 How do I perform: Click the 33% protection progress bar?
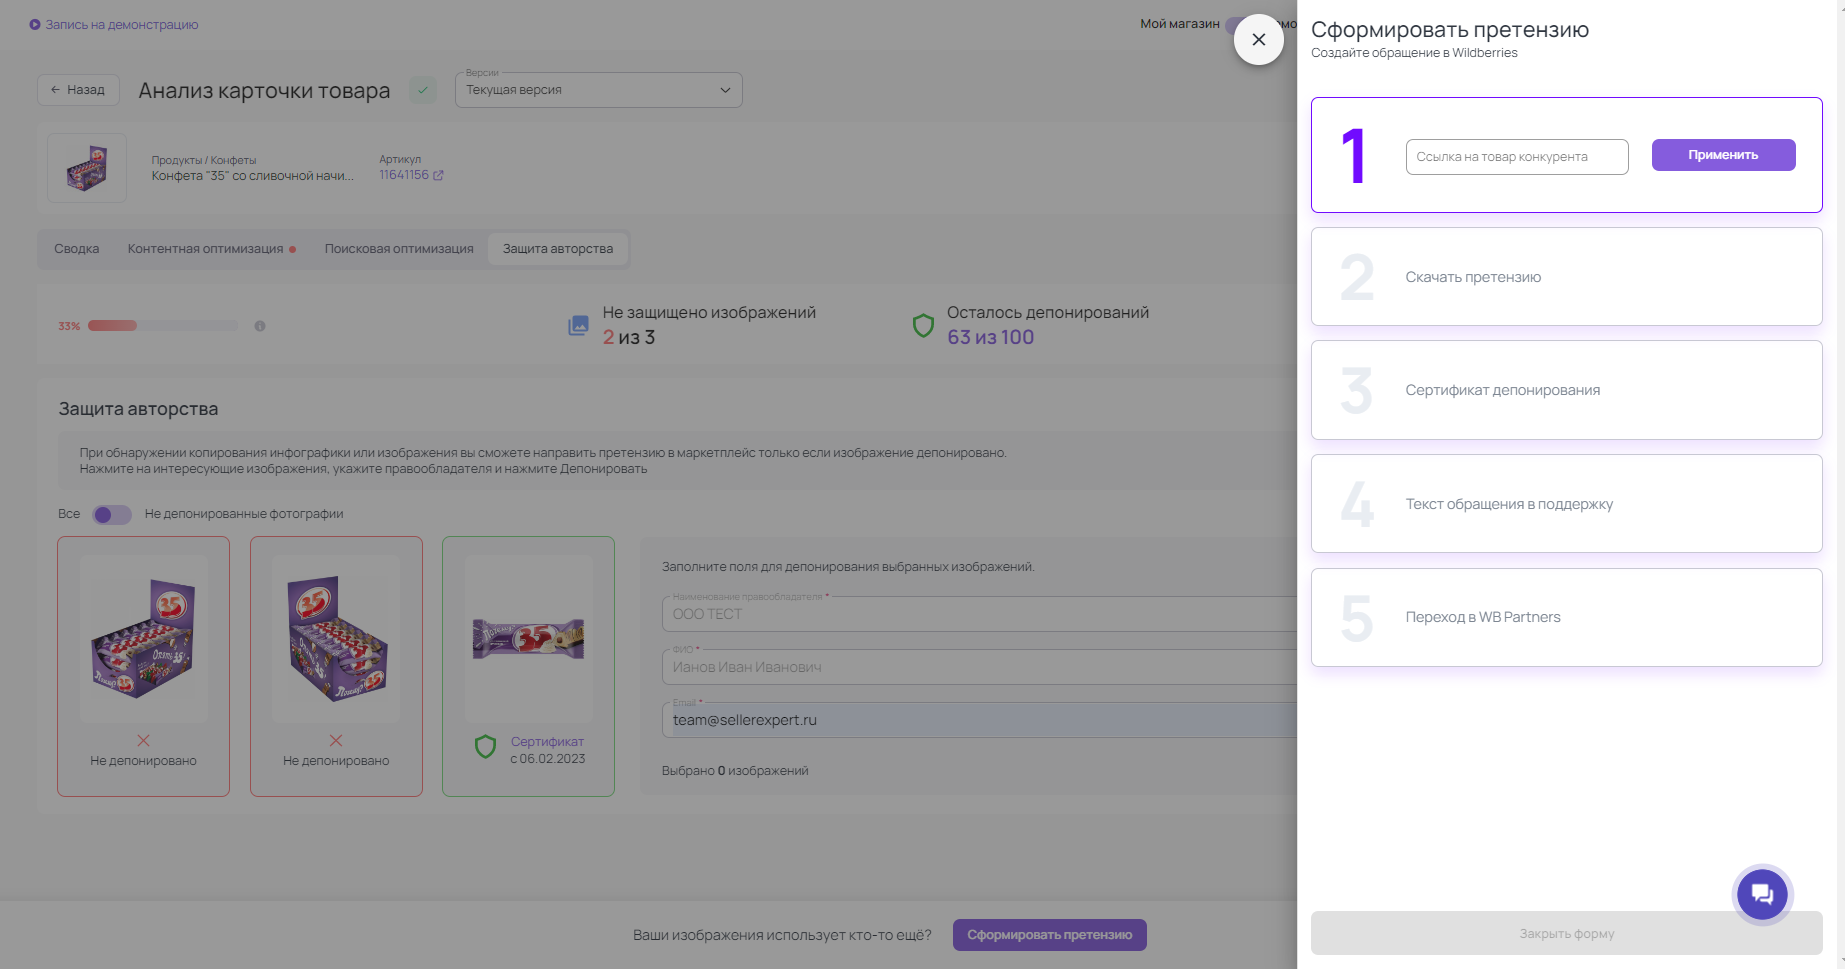162,326
